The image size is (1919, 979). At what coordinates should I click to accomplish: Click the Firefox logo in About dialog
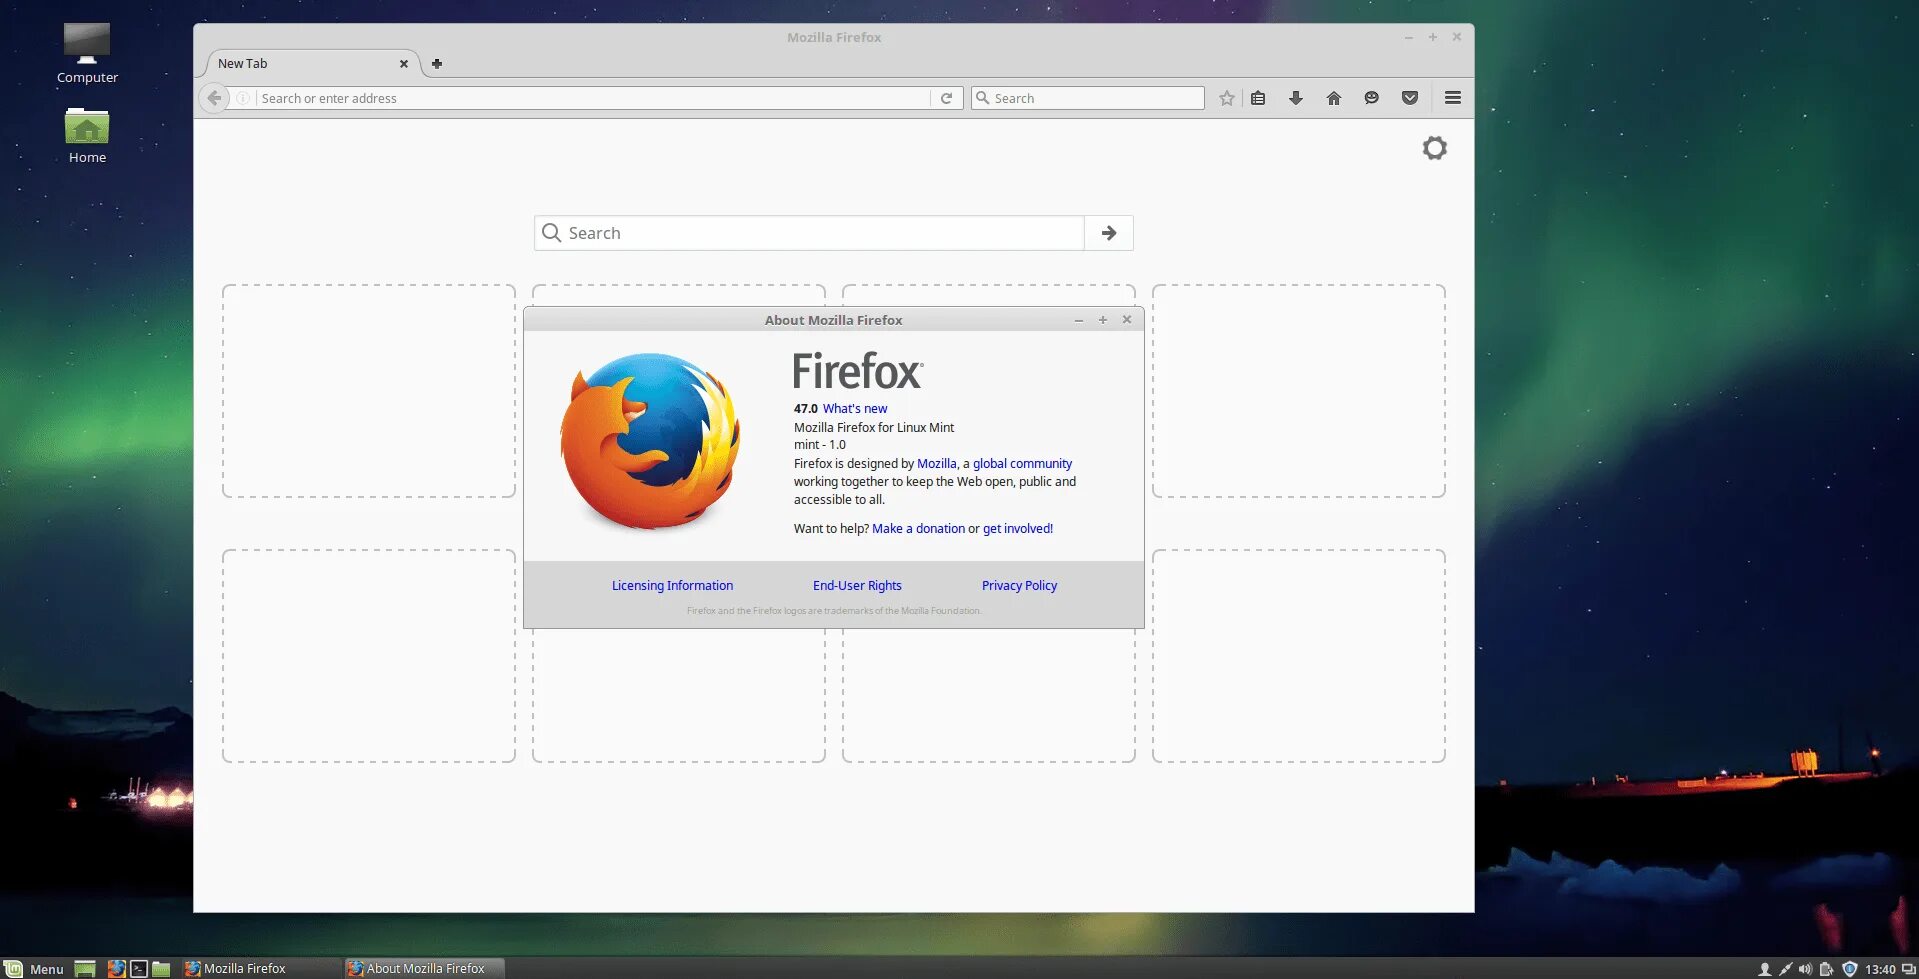650,440
